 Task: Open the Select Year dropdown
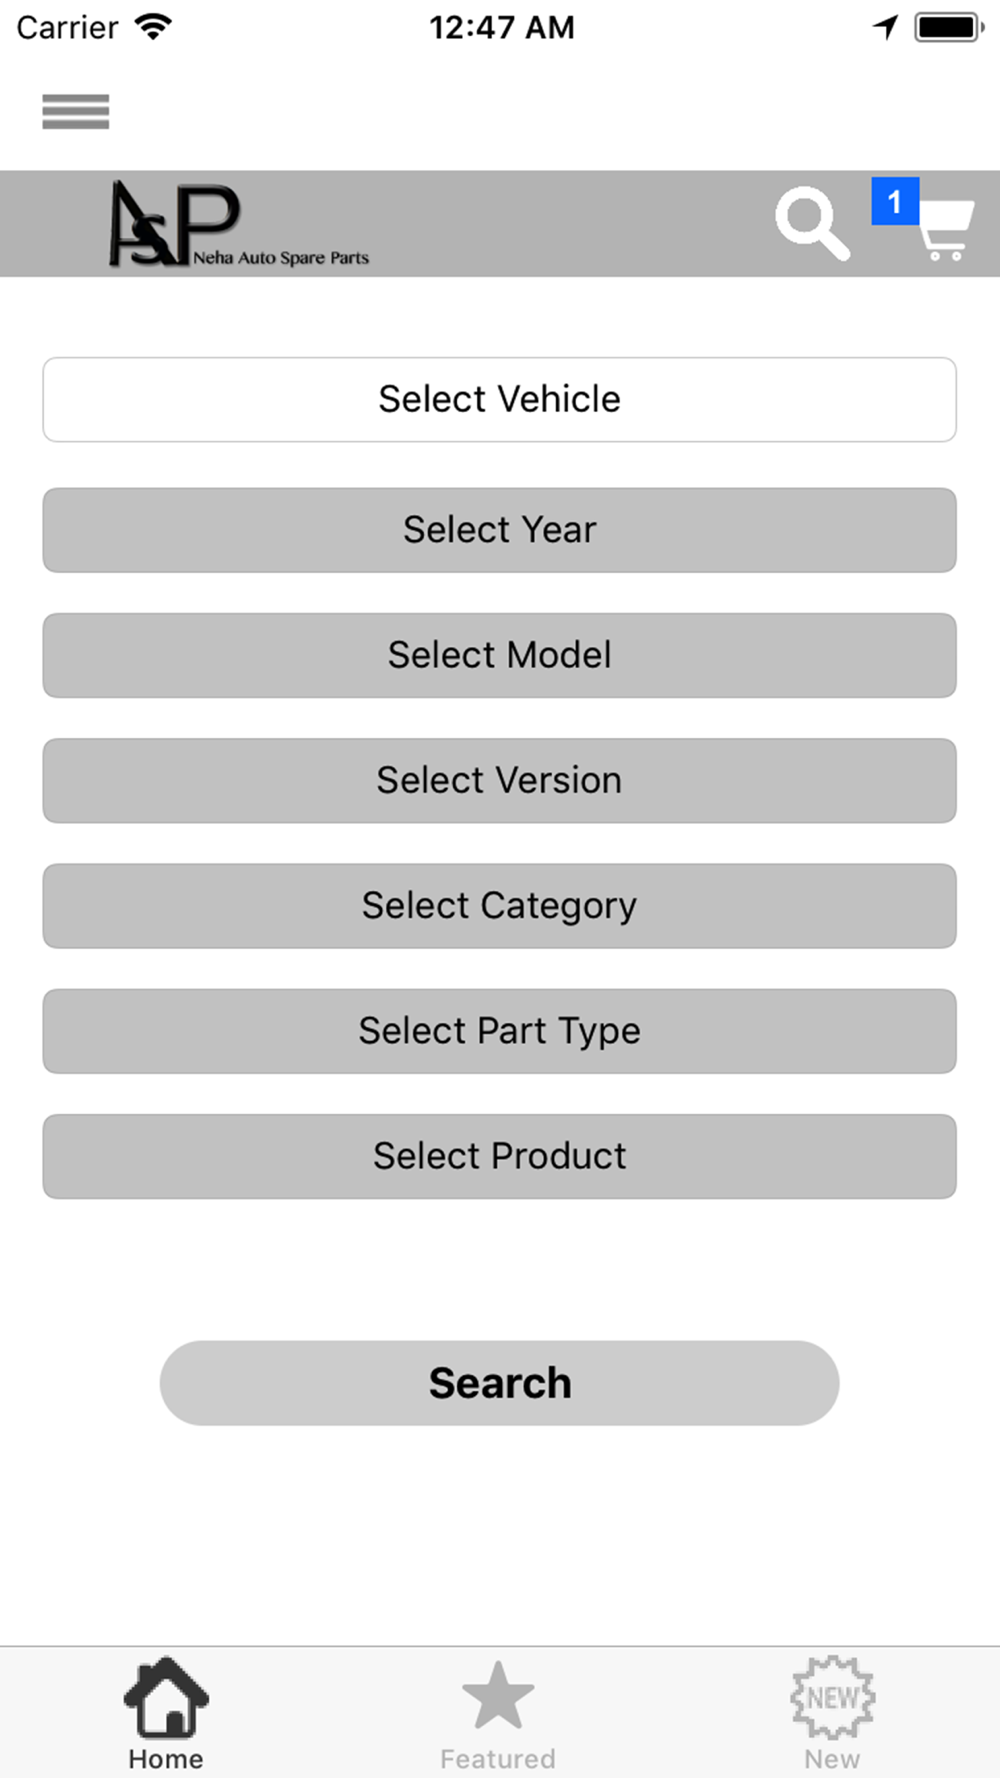[x=499, y=530]
